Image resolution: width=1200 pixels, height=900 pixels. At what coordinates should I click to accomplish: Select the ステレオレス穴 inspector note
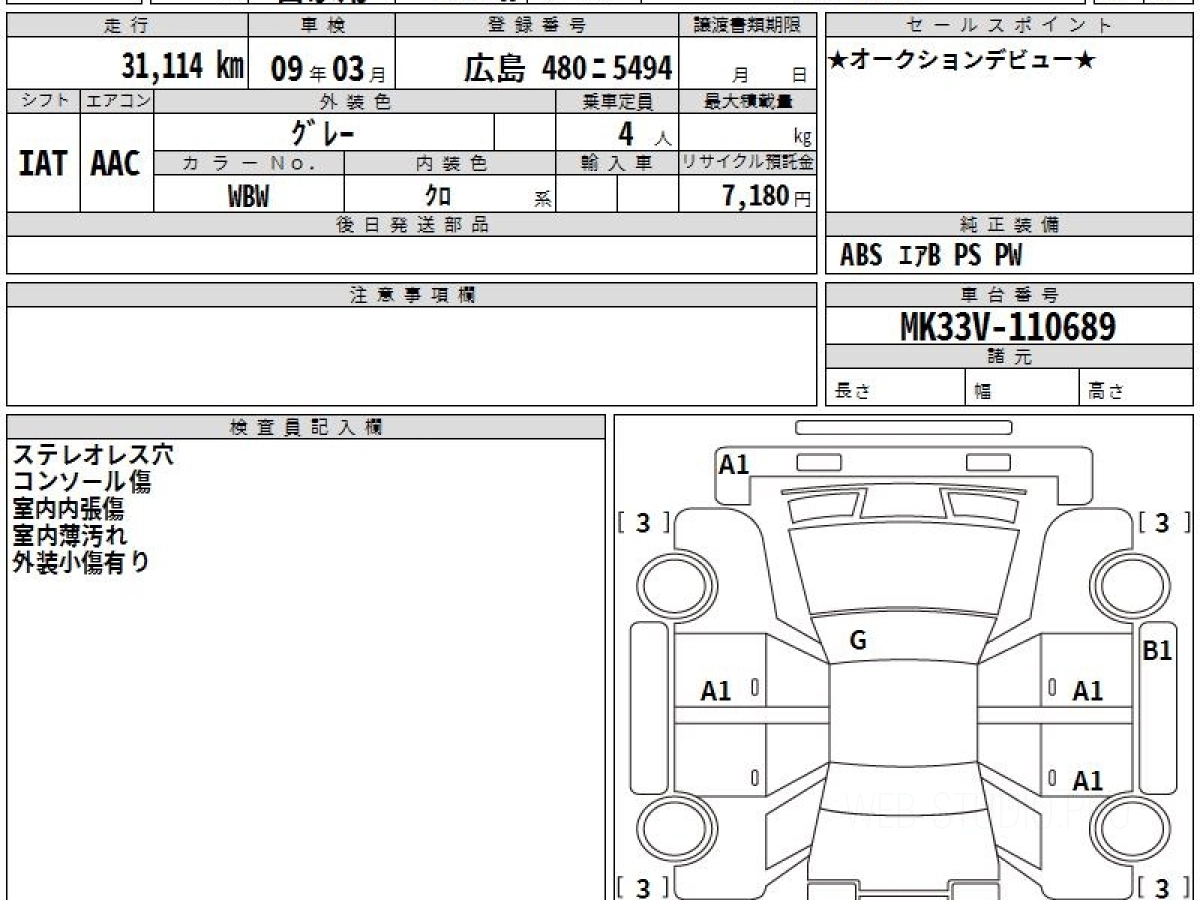[x=93, y=455]
